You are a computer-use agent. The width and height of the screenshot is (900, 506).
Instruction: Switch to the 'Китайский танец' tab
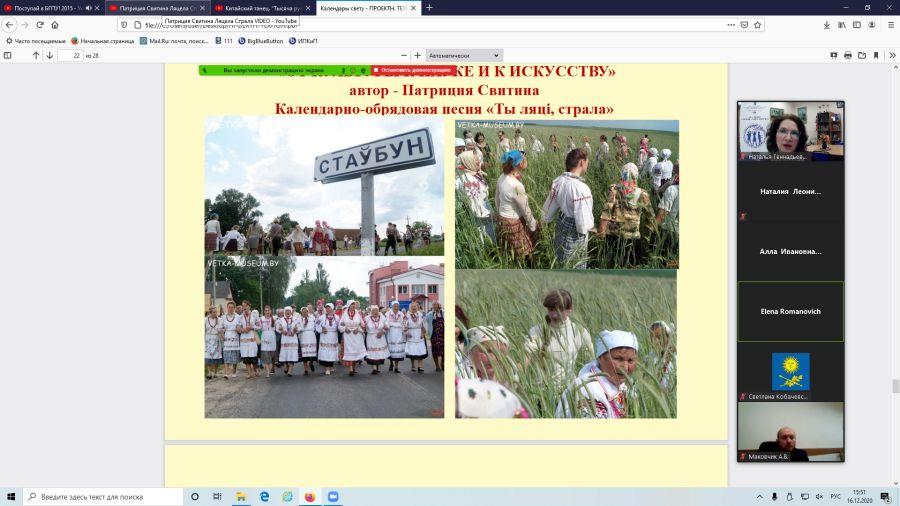(262, 8)
